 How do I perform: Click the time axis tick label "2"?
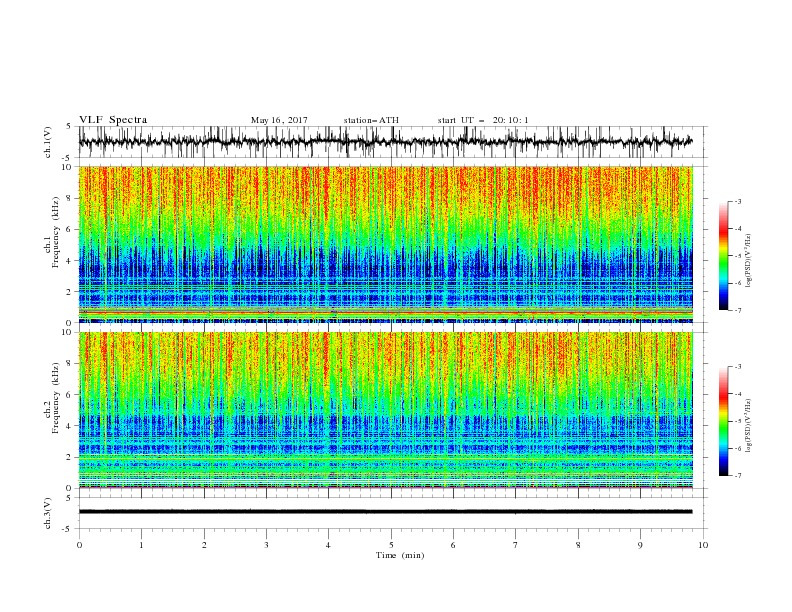point(204,545)
